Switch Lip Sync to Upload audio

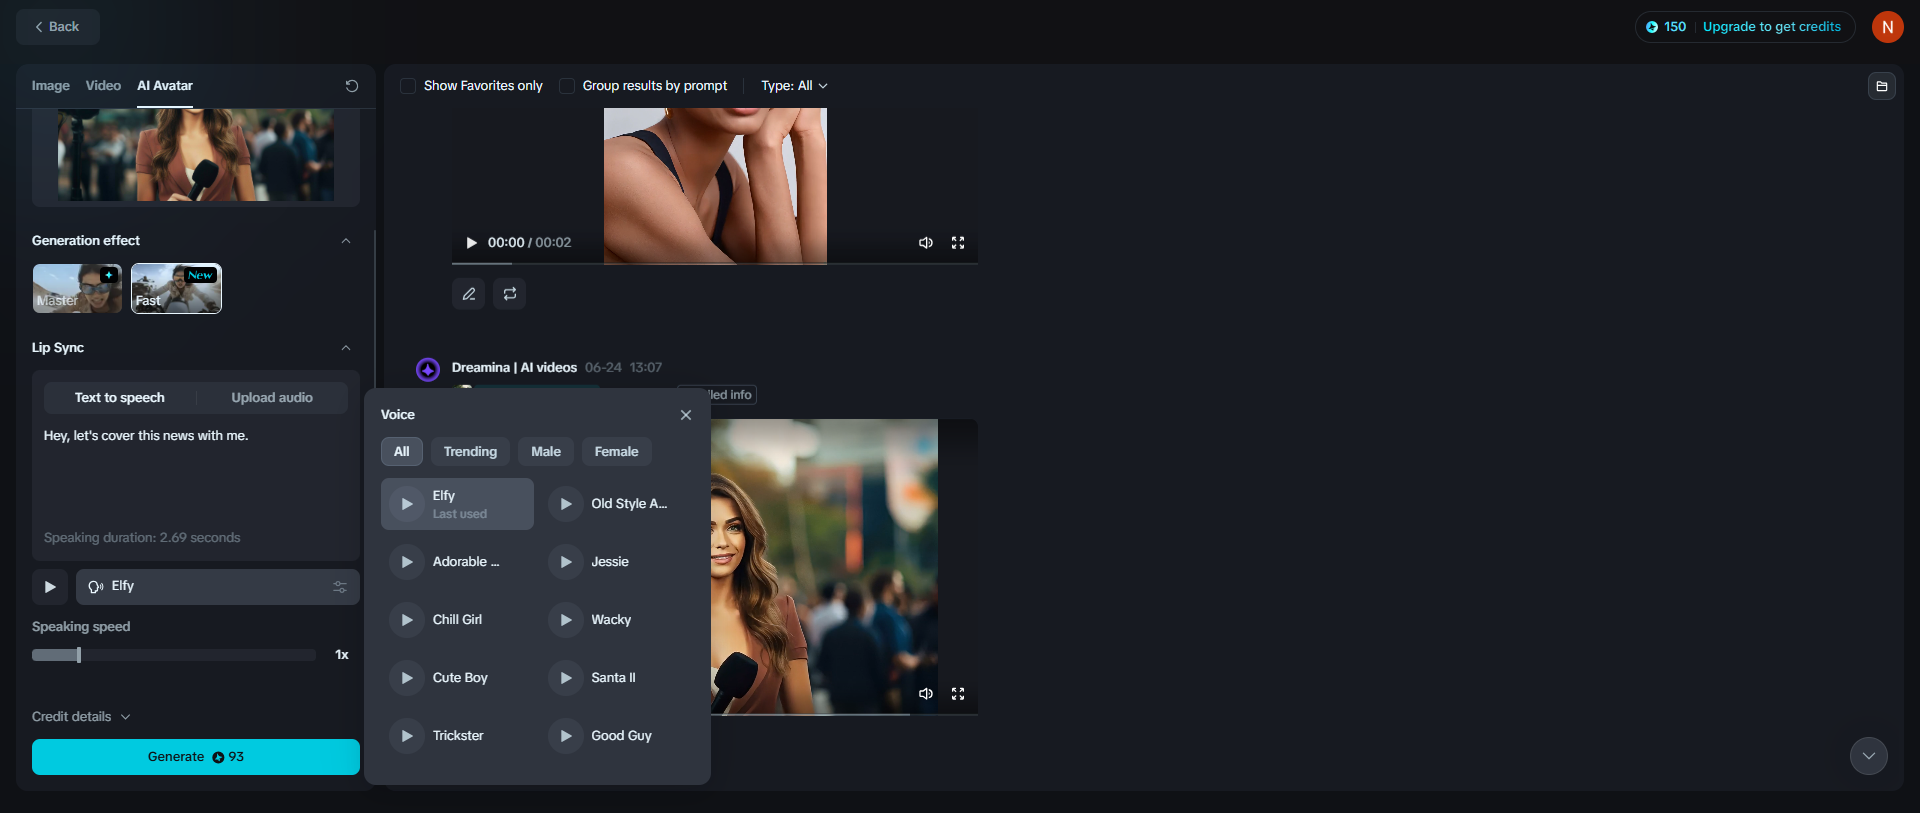(272, 398)
